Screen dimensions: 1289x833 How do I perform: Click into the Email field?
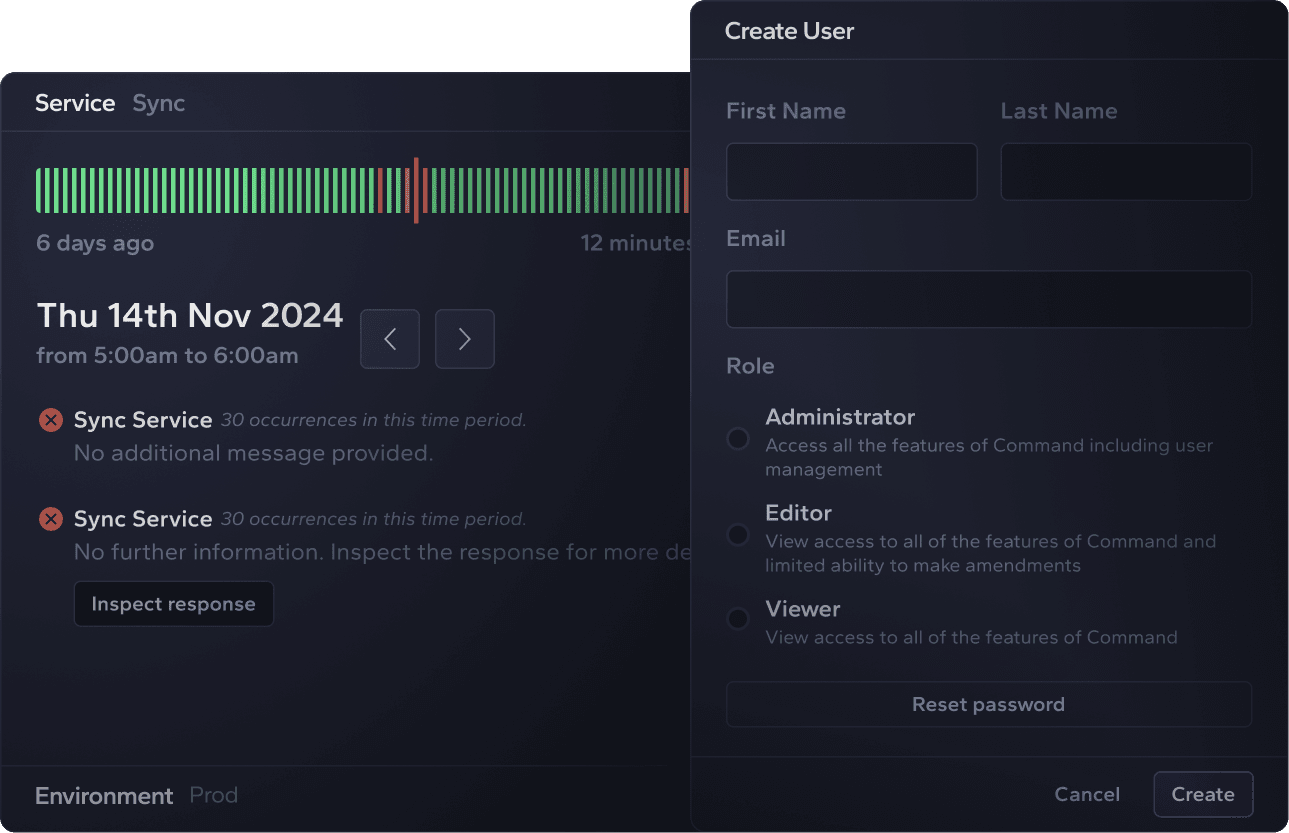point(988,299)
